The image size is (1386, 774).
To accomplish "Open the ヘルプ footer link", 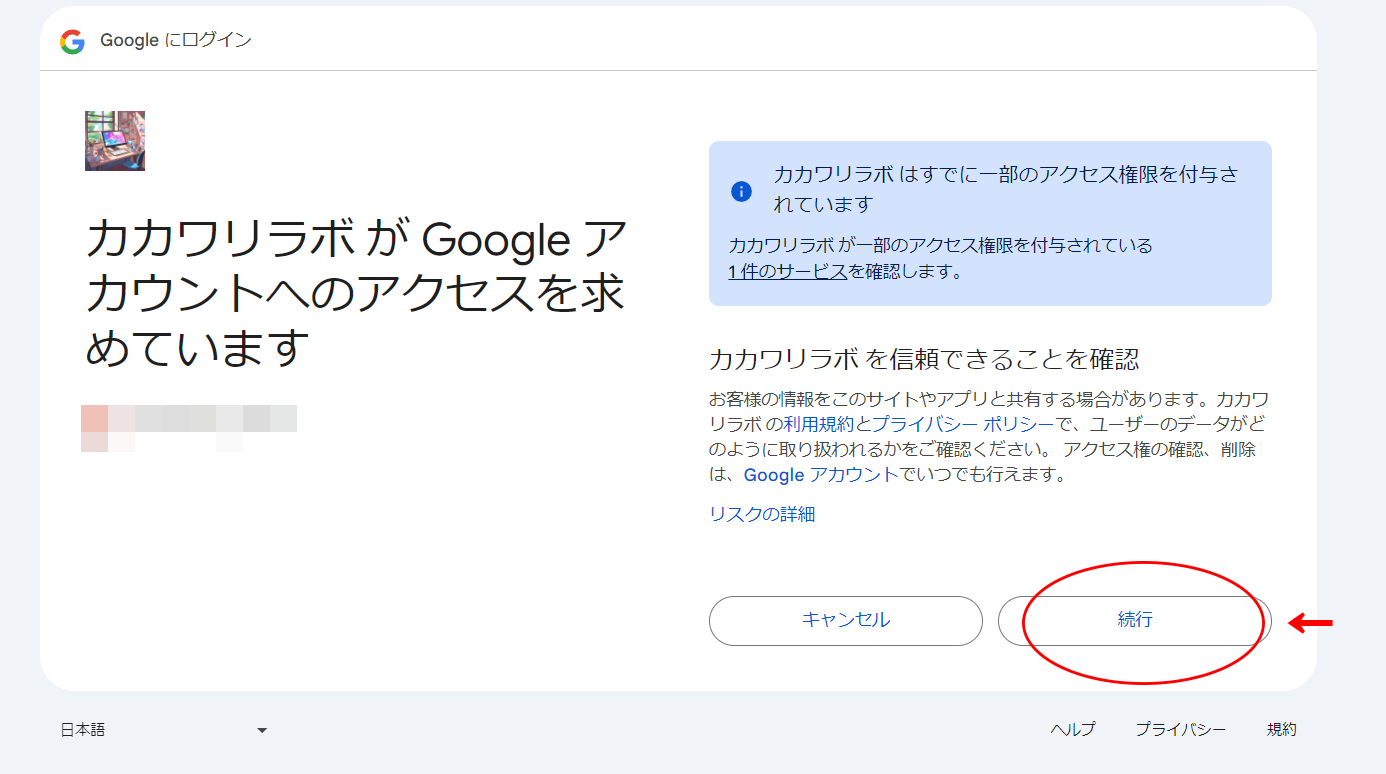I will (x=1073, y=730).
